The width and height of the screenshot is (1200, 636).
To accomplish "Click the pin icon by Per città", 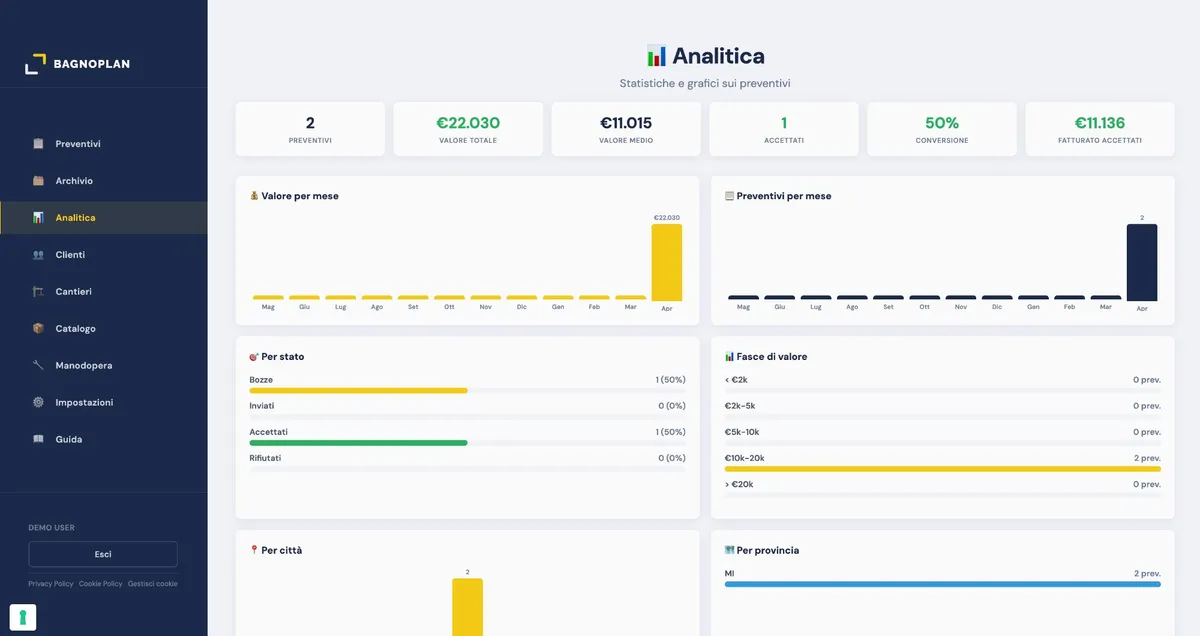I will [254, 551].
